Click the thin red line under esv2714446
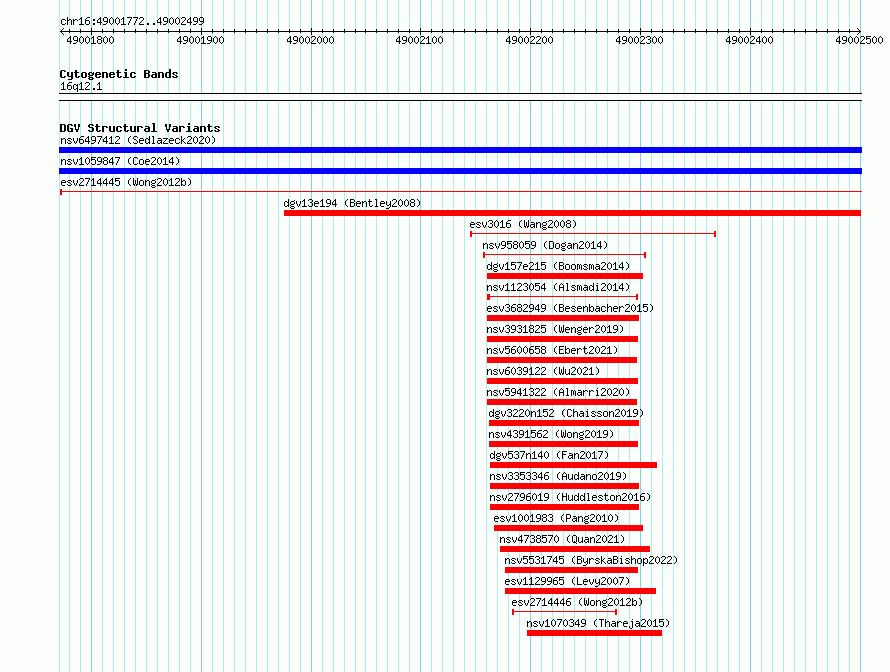Viewport: 890px width, 672px height. (564, 612)
